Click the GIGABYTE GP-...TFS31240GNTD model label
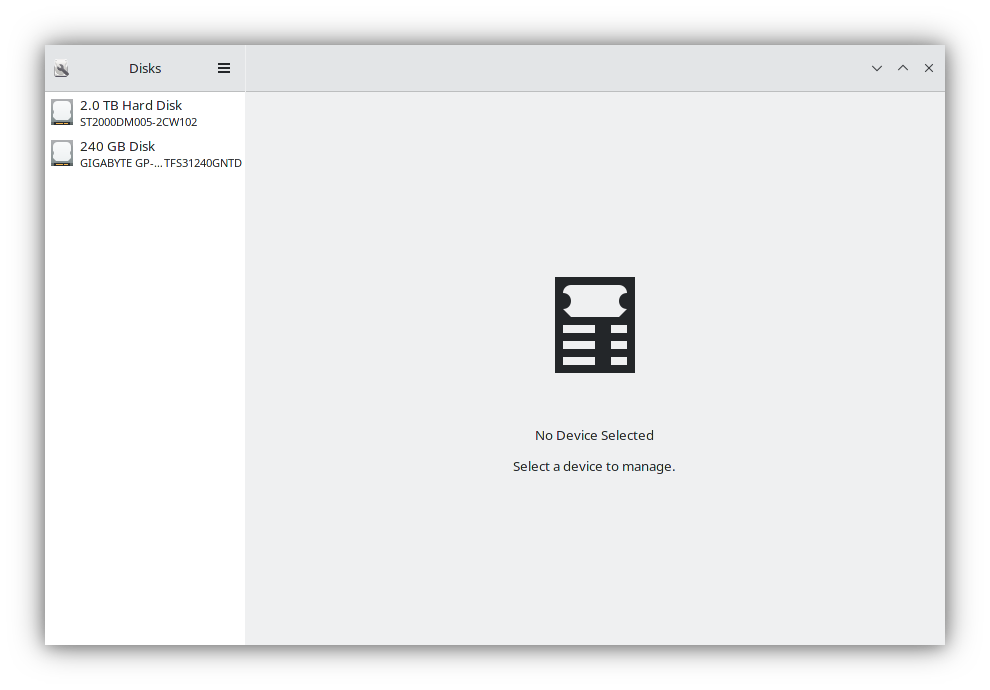990x690 pixels. coord(160,163)
